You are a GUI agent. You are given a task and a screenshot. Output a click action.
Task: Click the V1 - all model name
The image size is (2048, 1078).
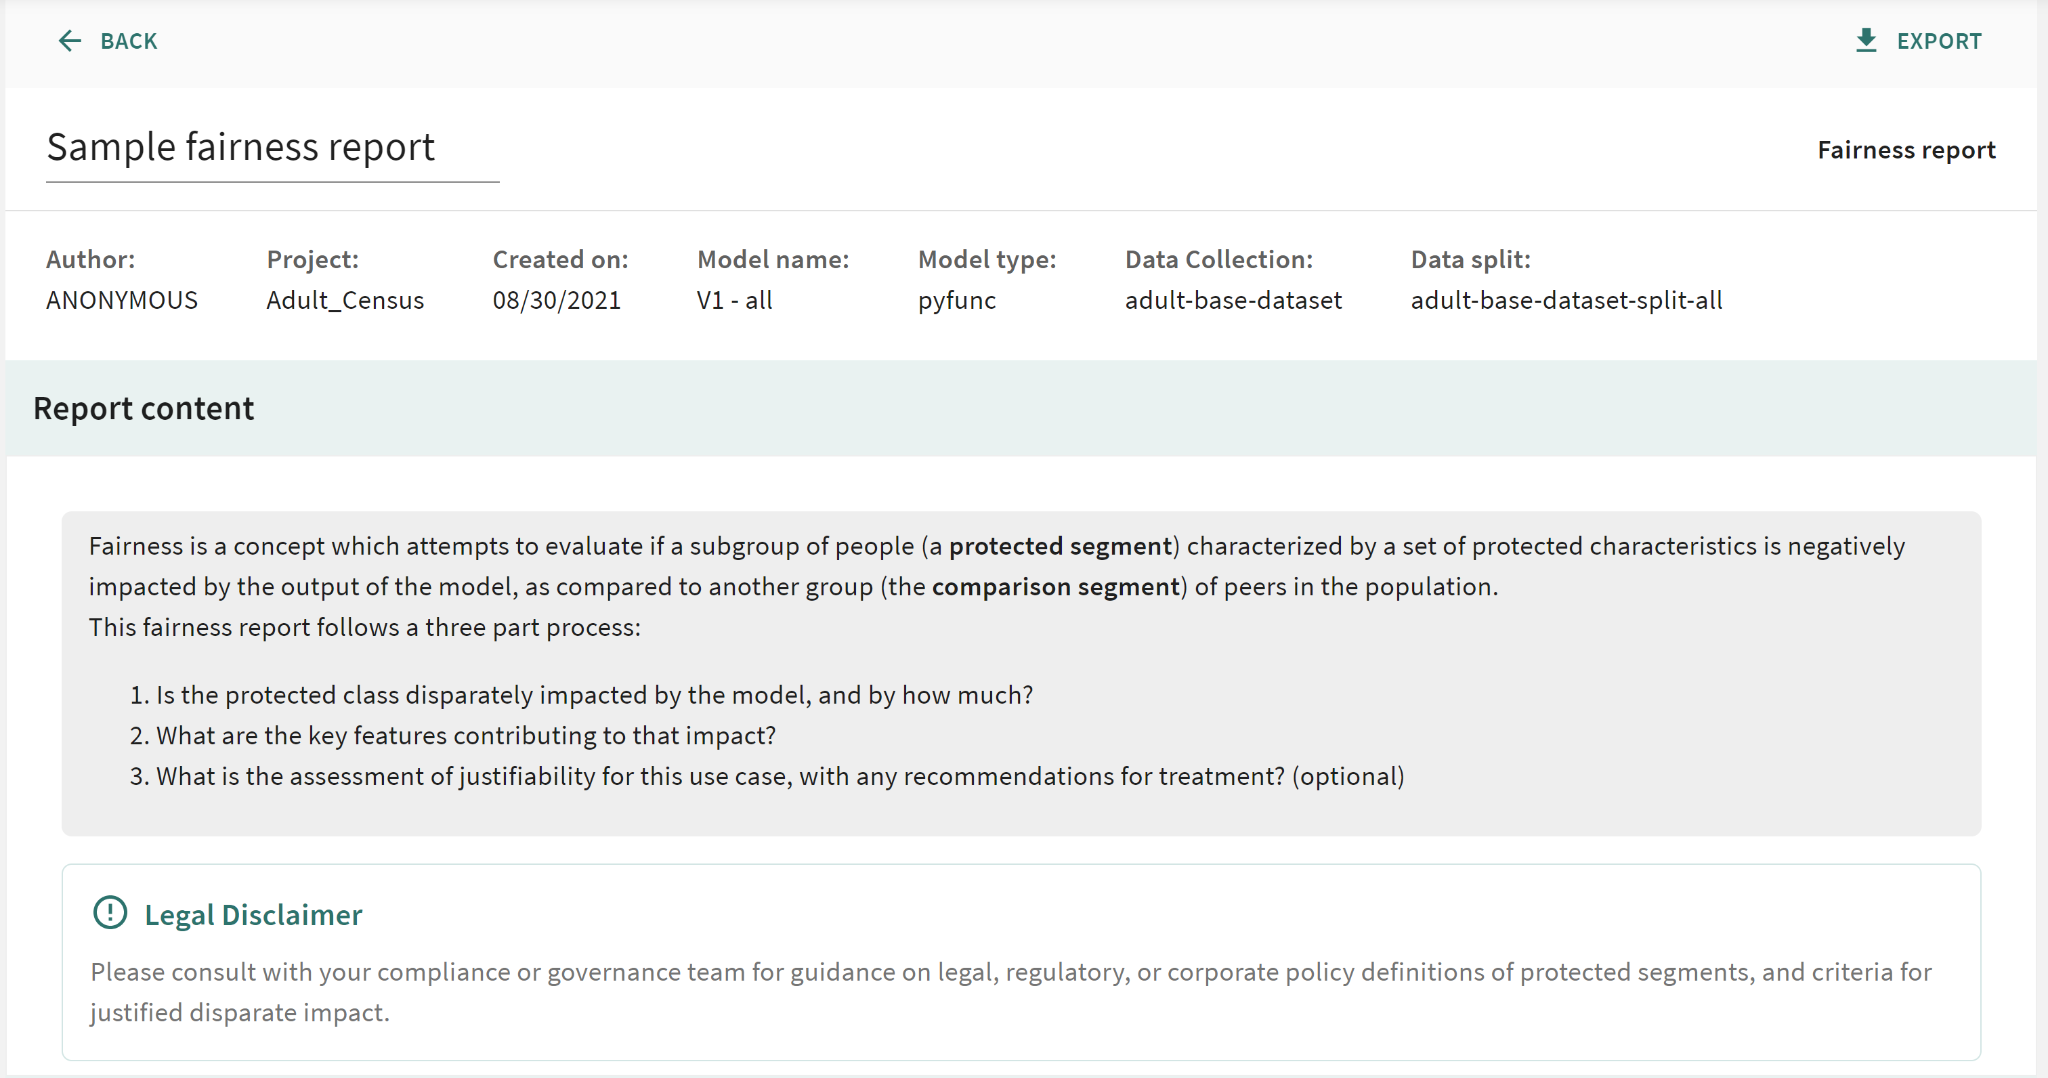(x=734, y=300)
